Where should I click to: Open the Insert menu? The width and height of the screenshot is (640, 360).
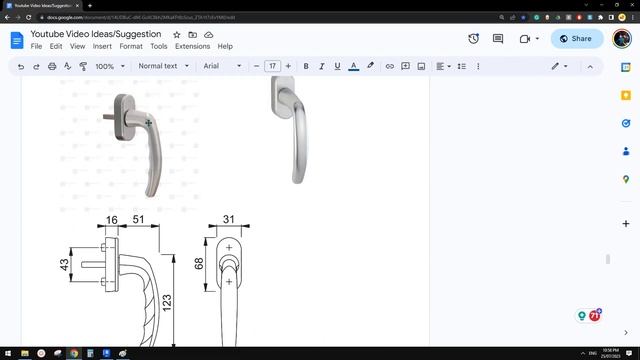tap(102, 47)
